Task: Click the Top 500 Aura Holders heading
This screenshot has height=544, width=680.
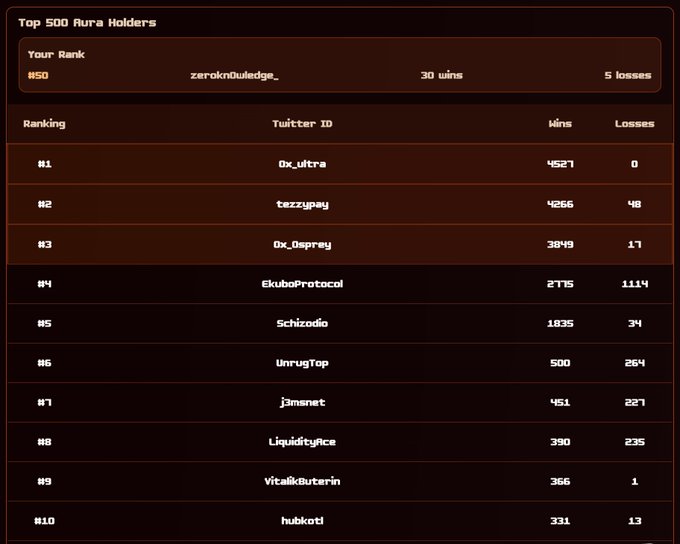Action: point(87,23)
